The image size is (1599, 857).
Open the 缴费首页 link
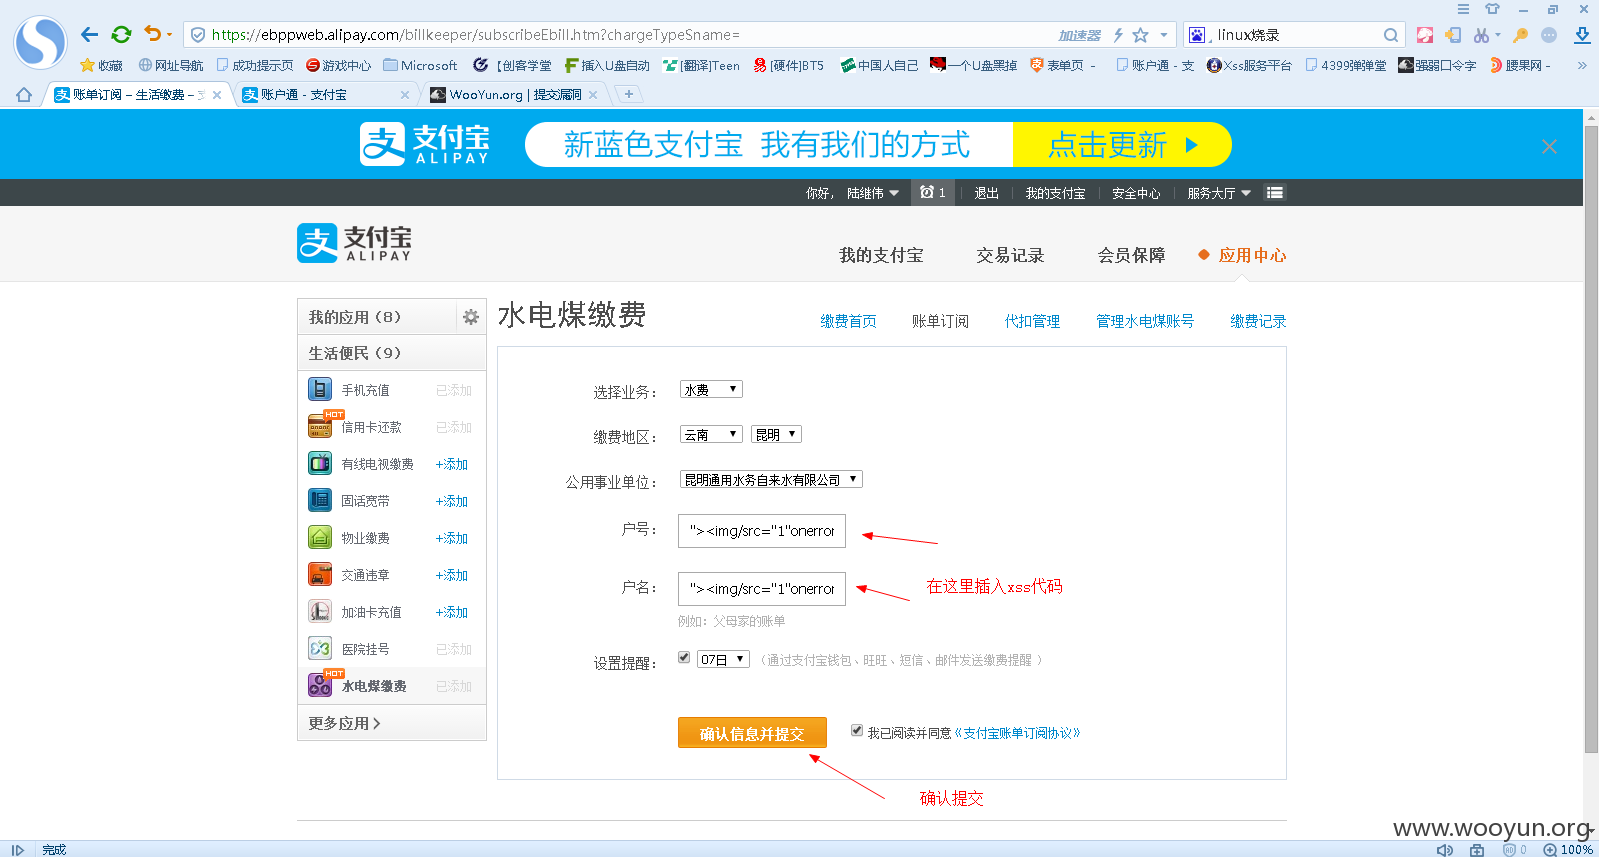pyautogui.click(x=848, y=321)
